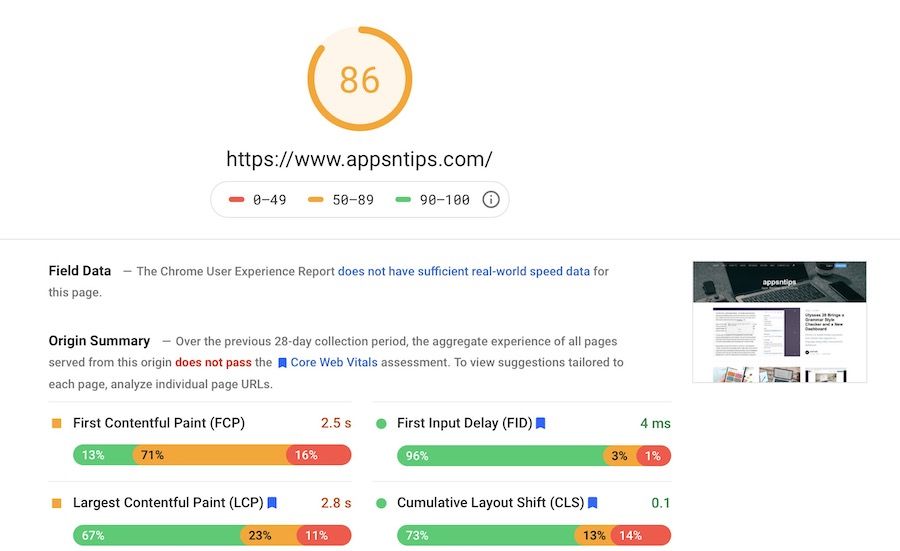
Task: Open the insufficient real-world speed data link
Action: pos(463,271)
